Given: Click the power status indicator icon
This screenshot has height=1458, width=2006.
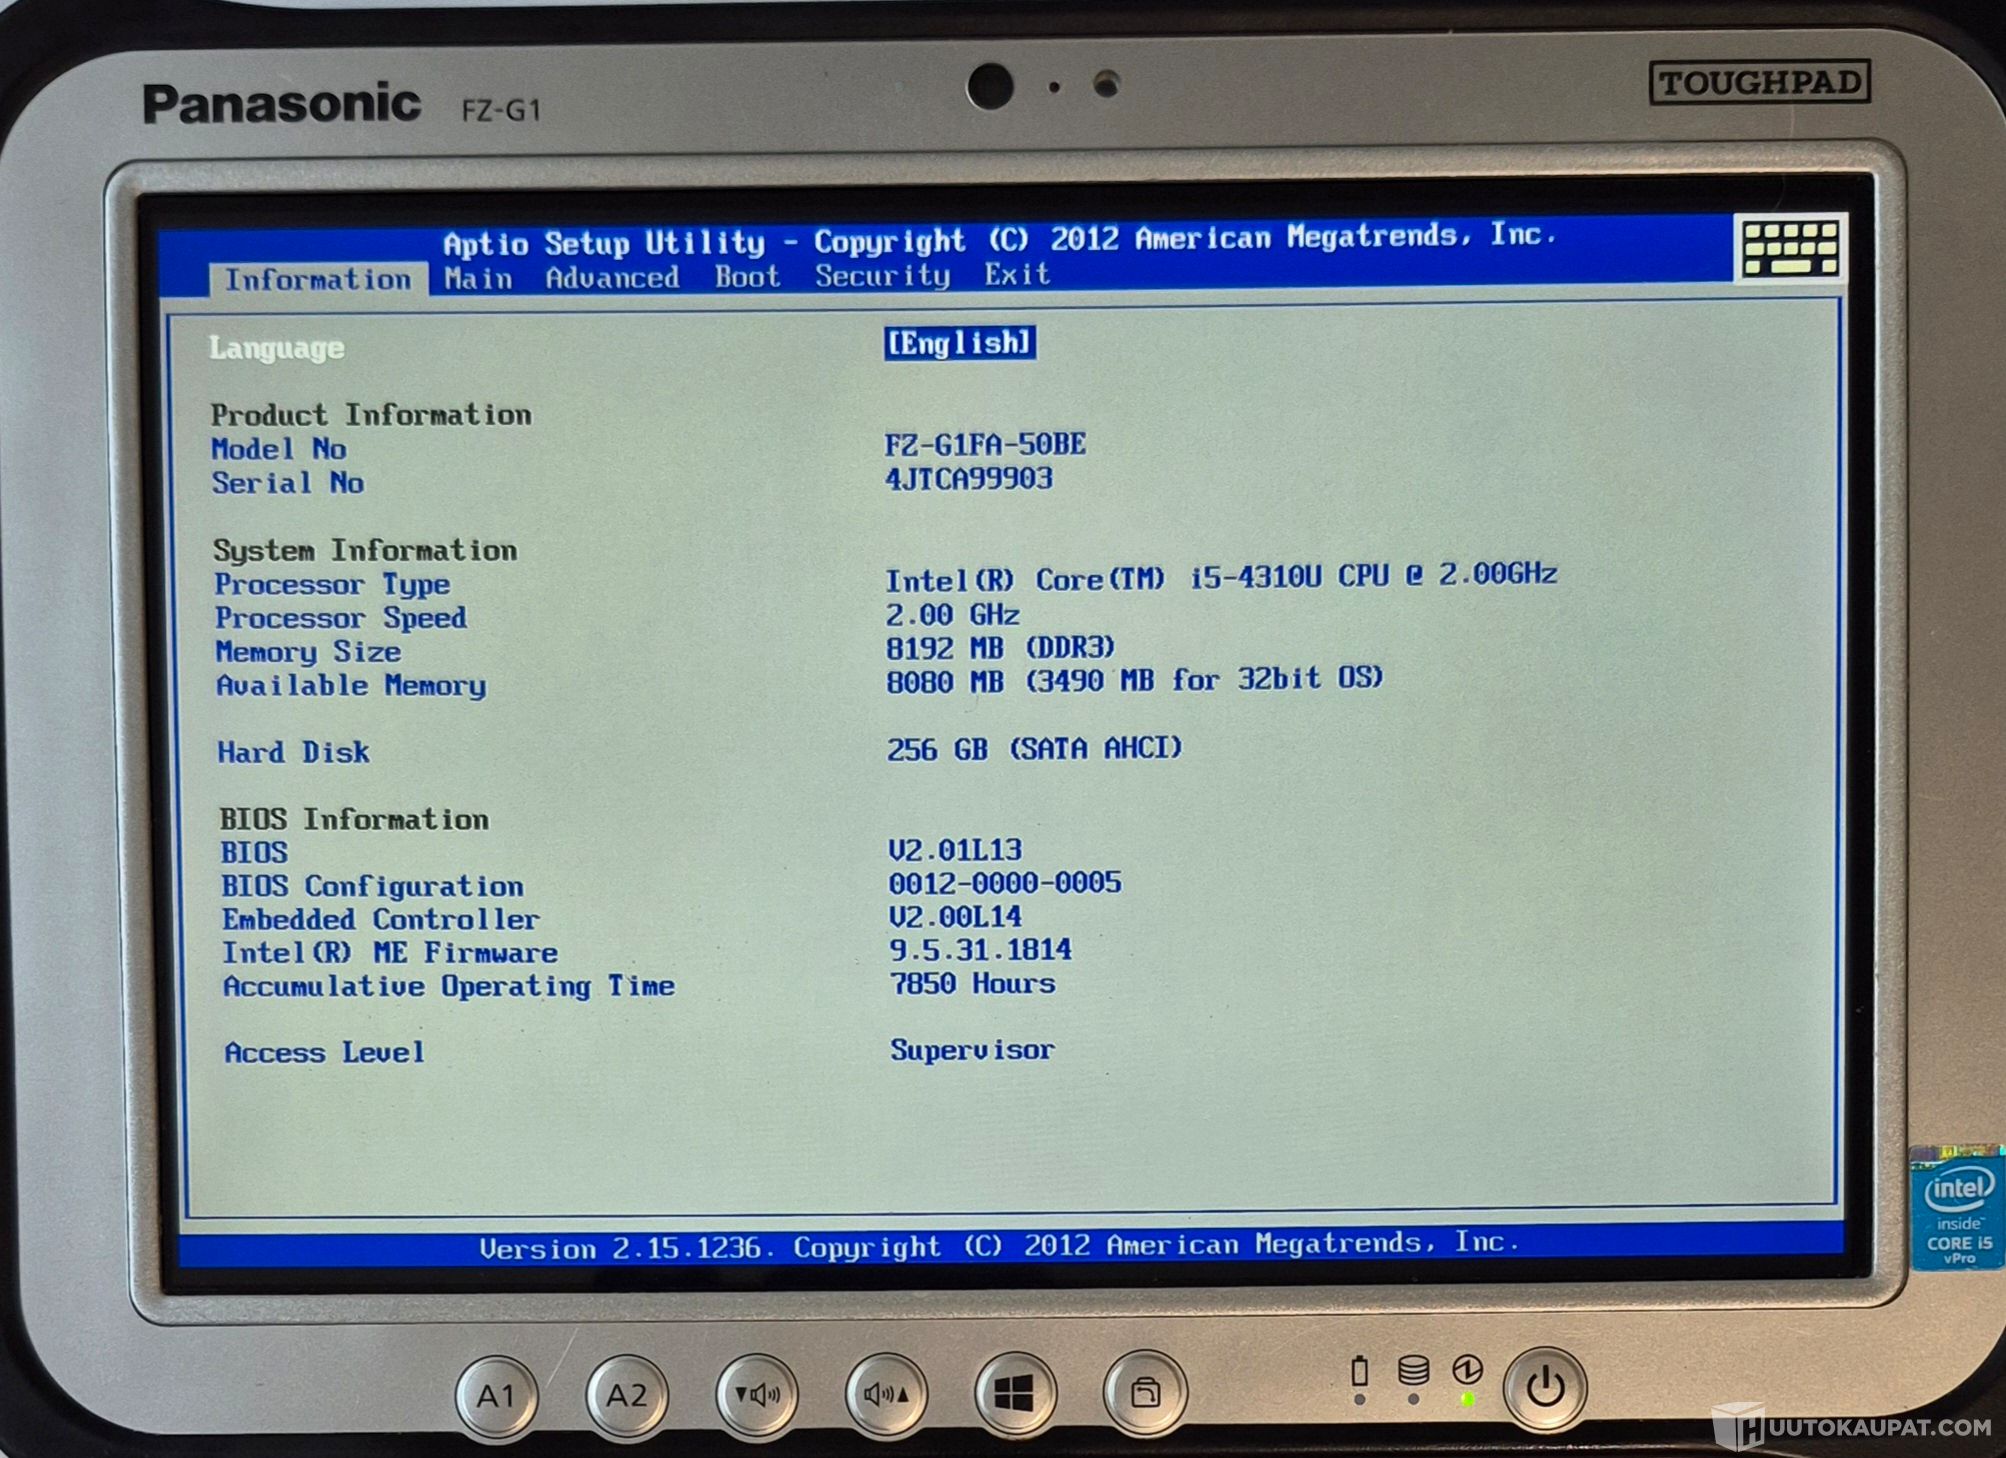Looking at the screenshot, I should [x=1467, y=1369].
